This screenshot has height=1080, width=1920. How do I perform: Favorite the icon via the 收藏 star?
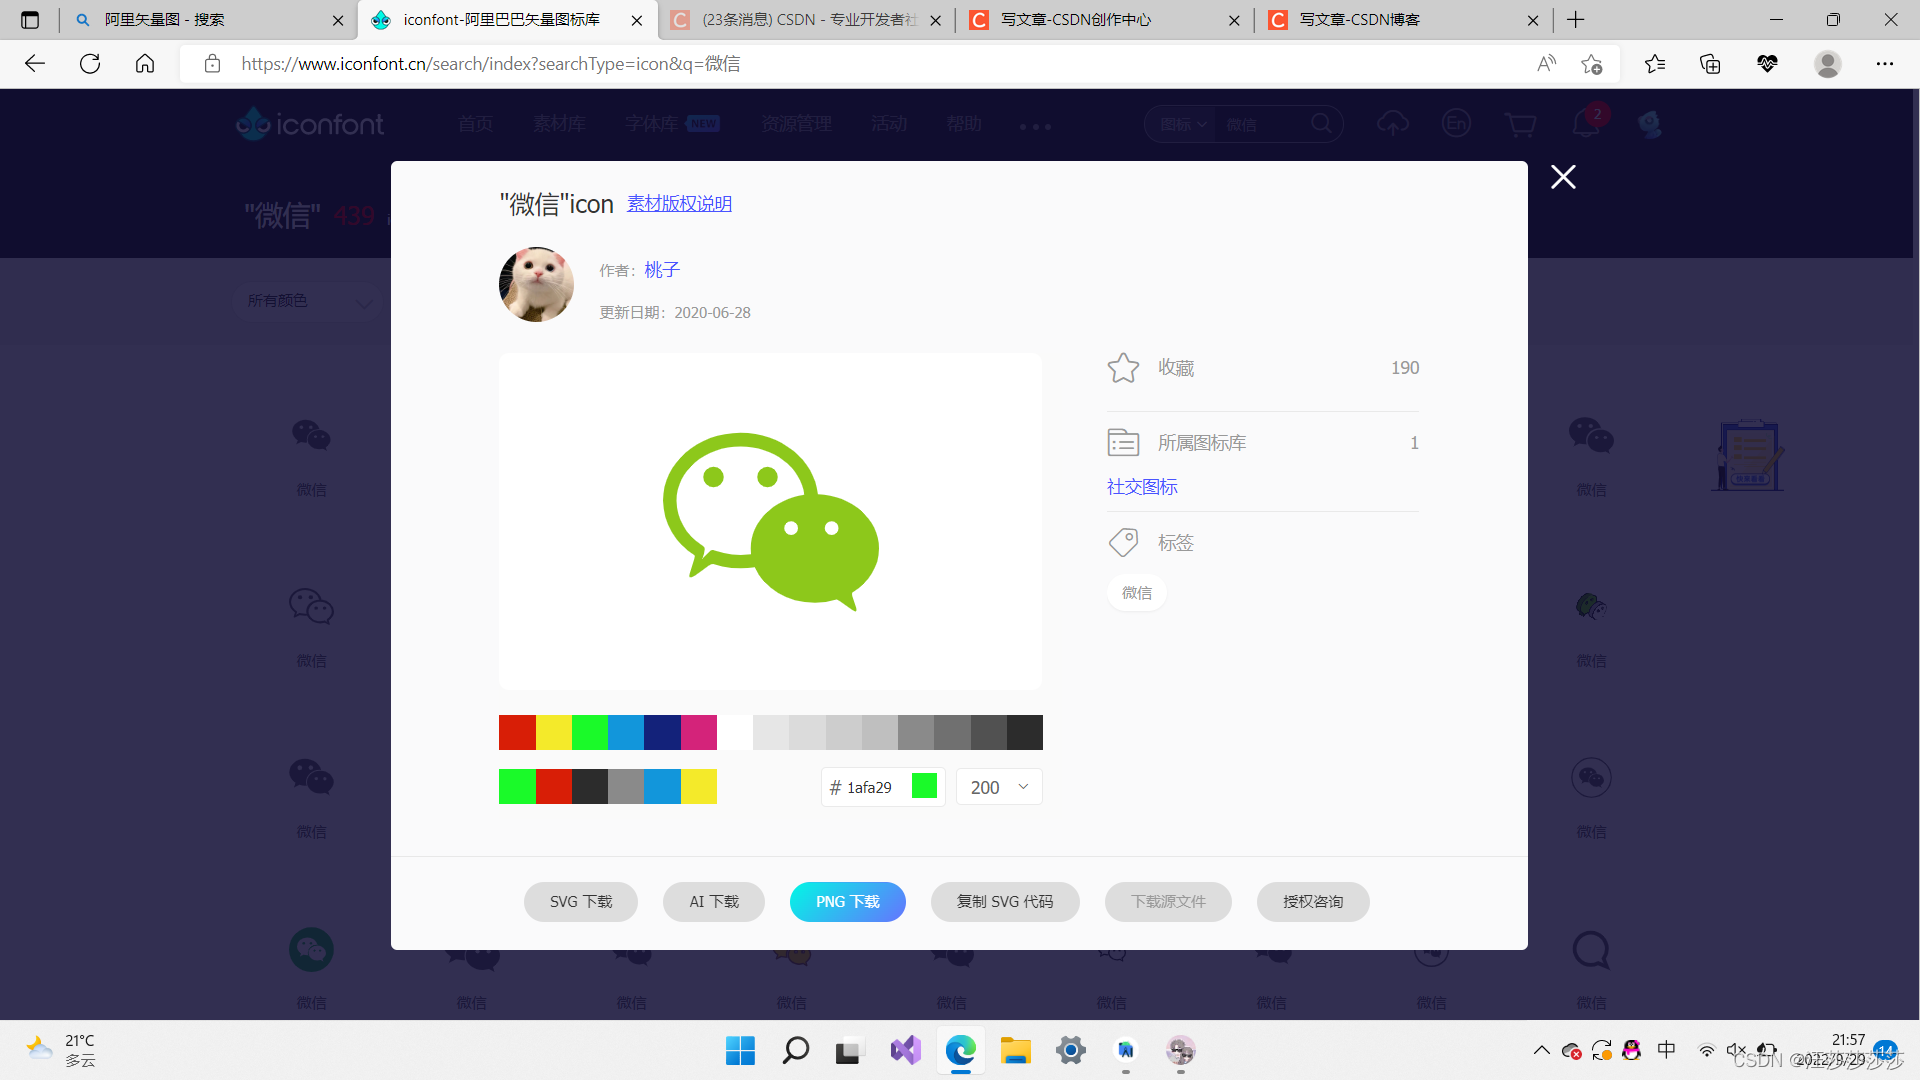click(1123, 367)
